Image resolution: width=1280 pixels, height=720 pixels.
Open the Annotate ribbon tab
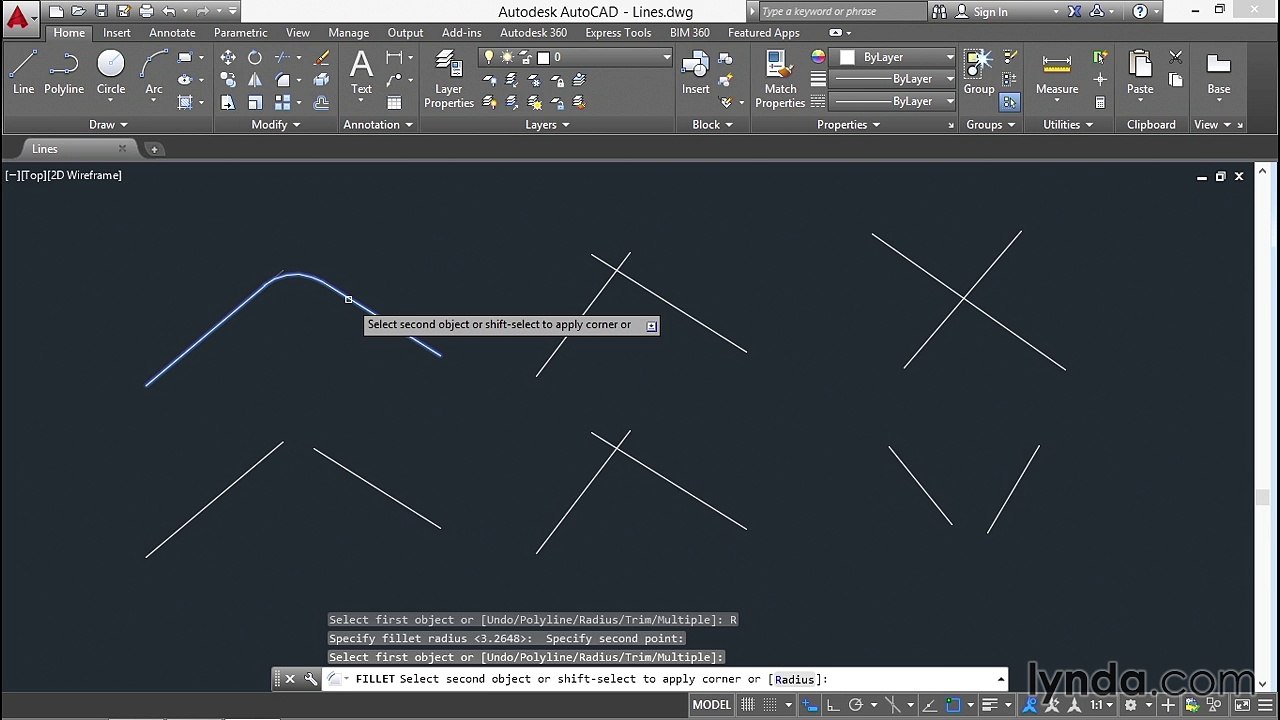(x=172, y=33)
